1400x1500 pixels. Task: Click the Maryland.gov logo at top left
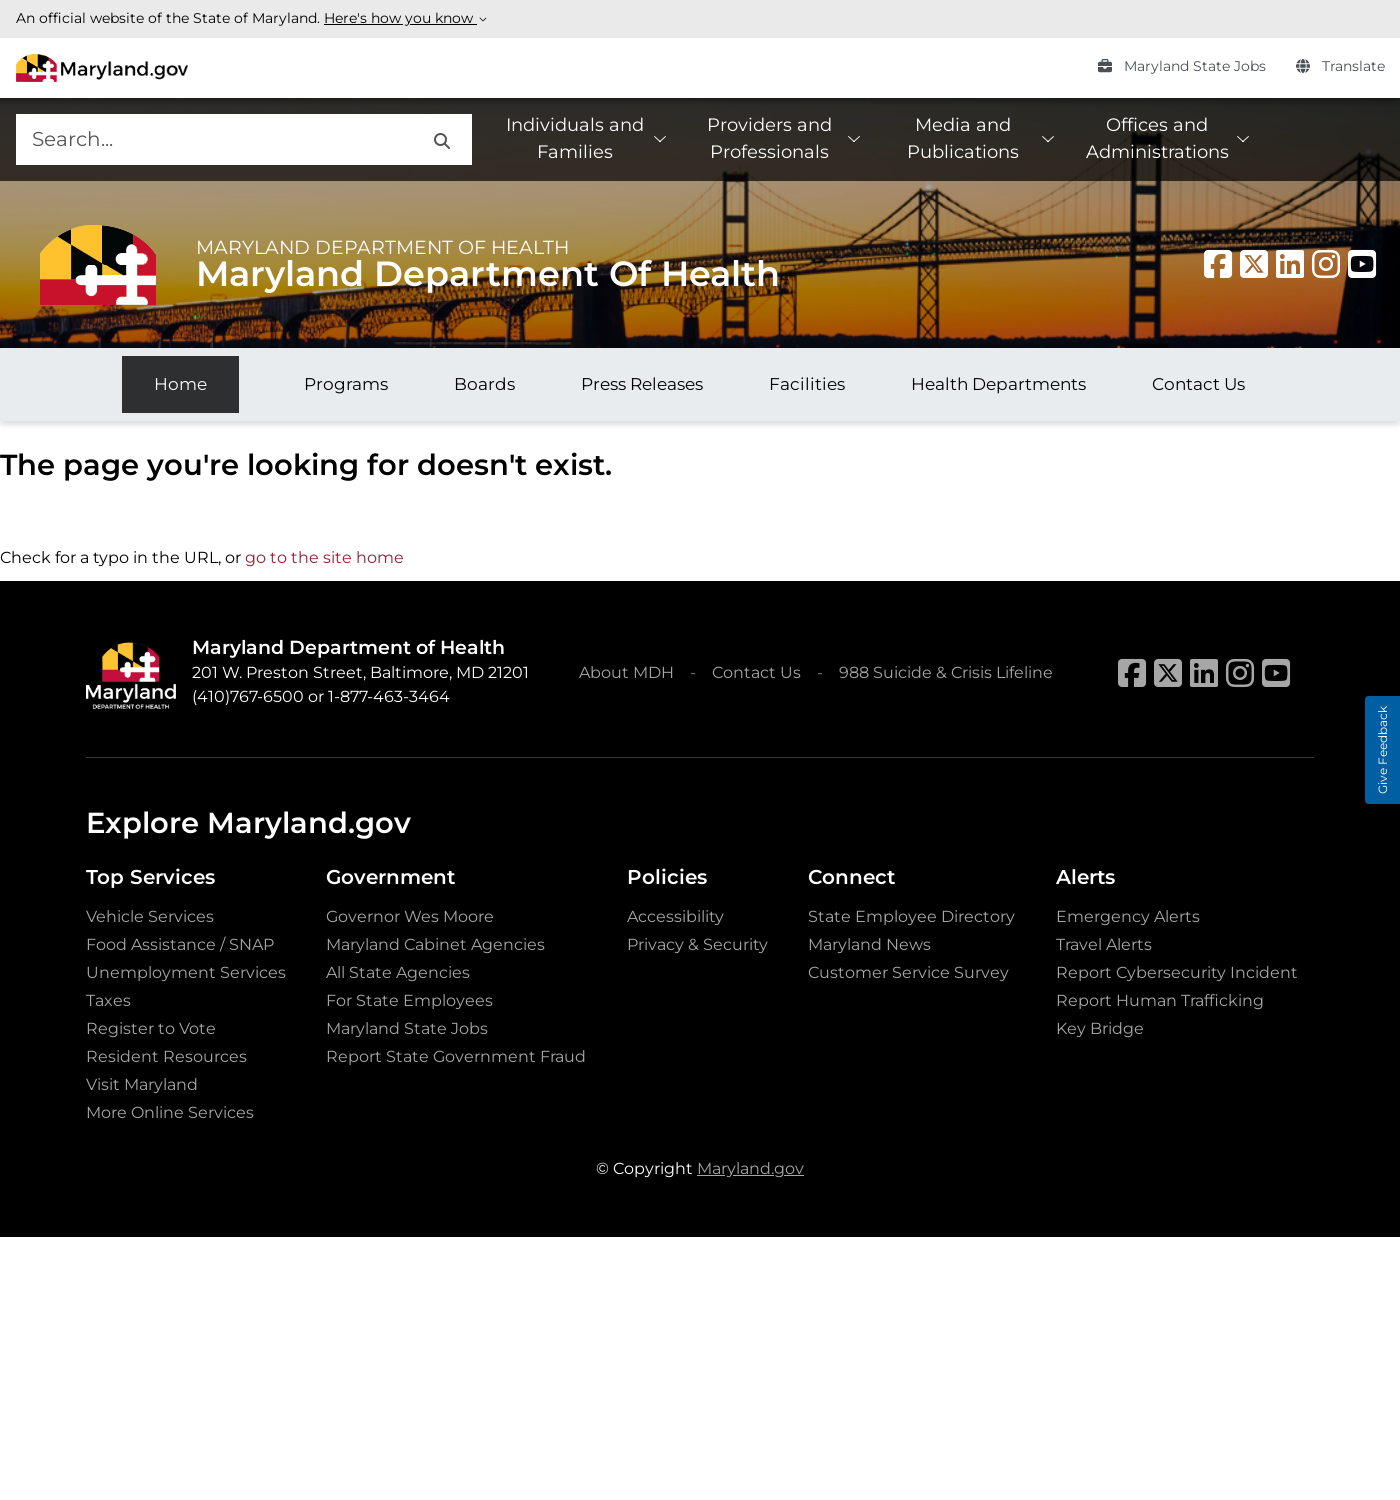pos(102,68)
